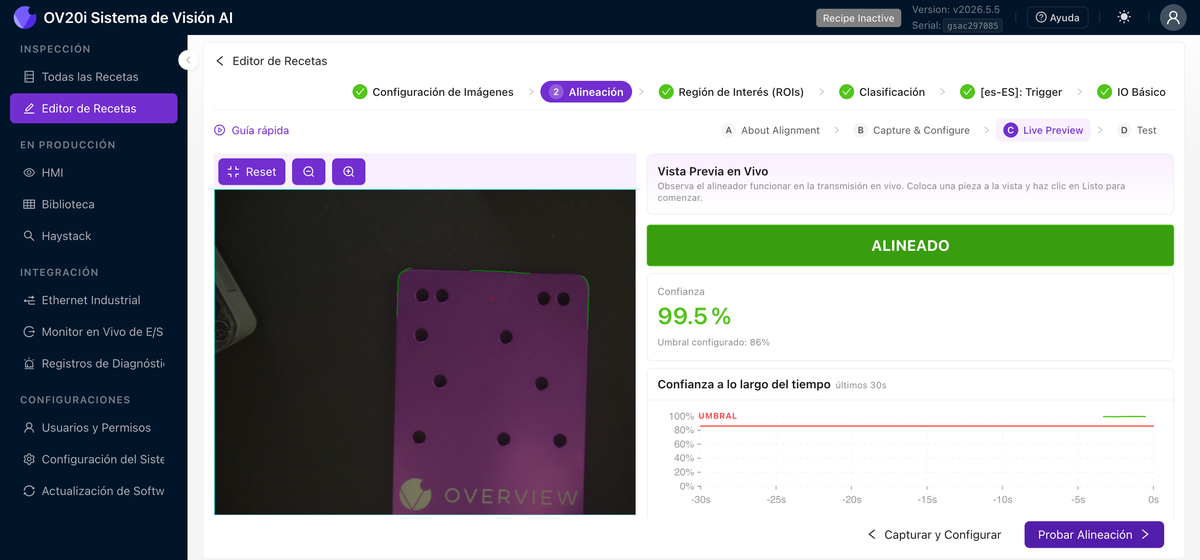Open the user profile avatar menu
The height and width of the screenshot is (560, 1200).
(1173, 17)
